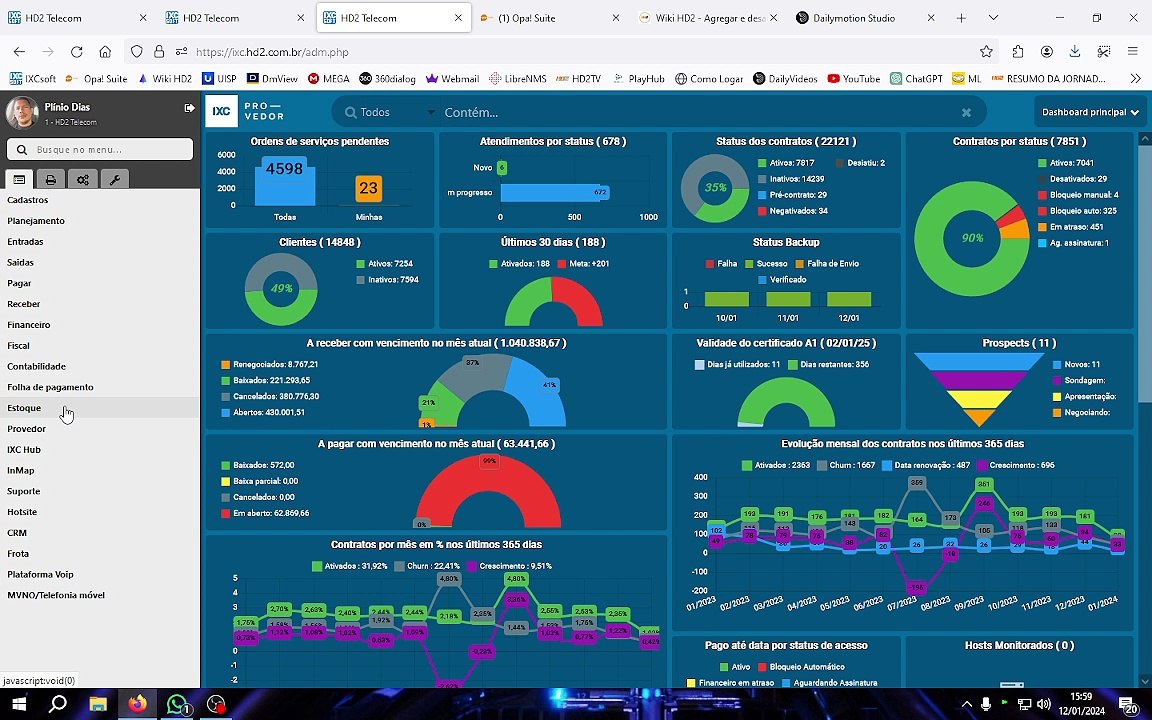Screen dimensions: 1152x720
Task: Open the printer tab icon in sidebar
Action: (x=51, y=179)
